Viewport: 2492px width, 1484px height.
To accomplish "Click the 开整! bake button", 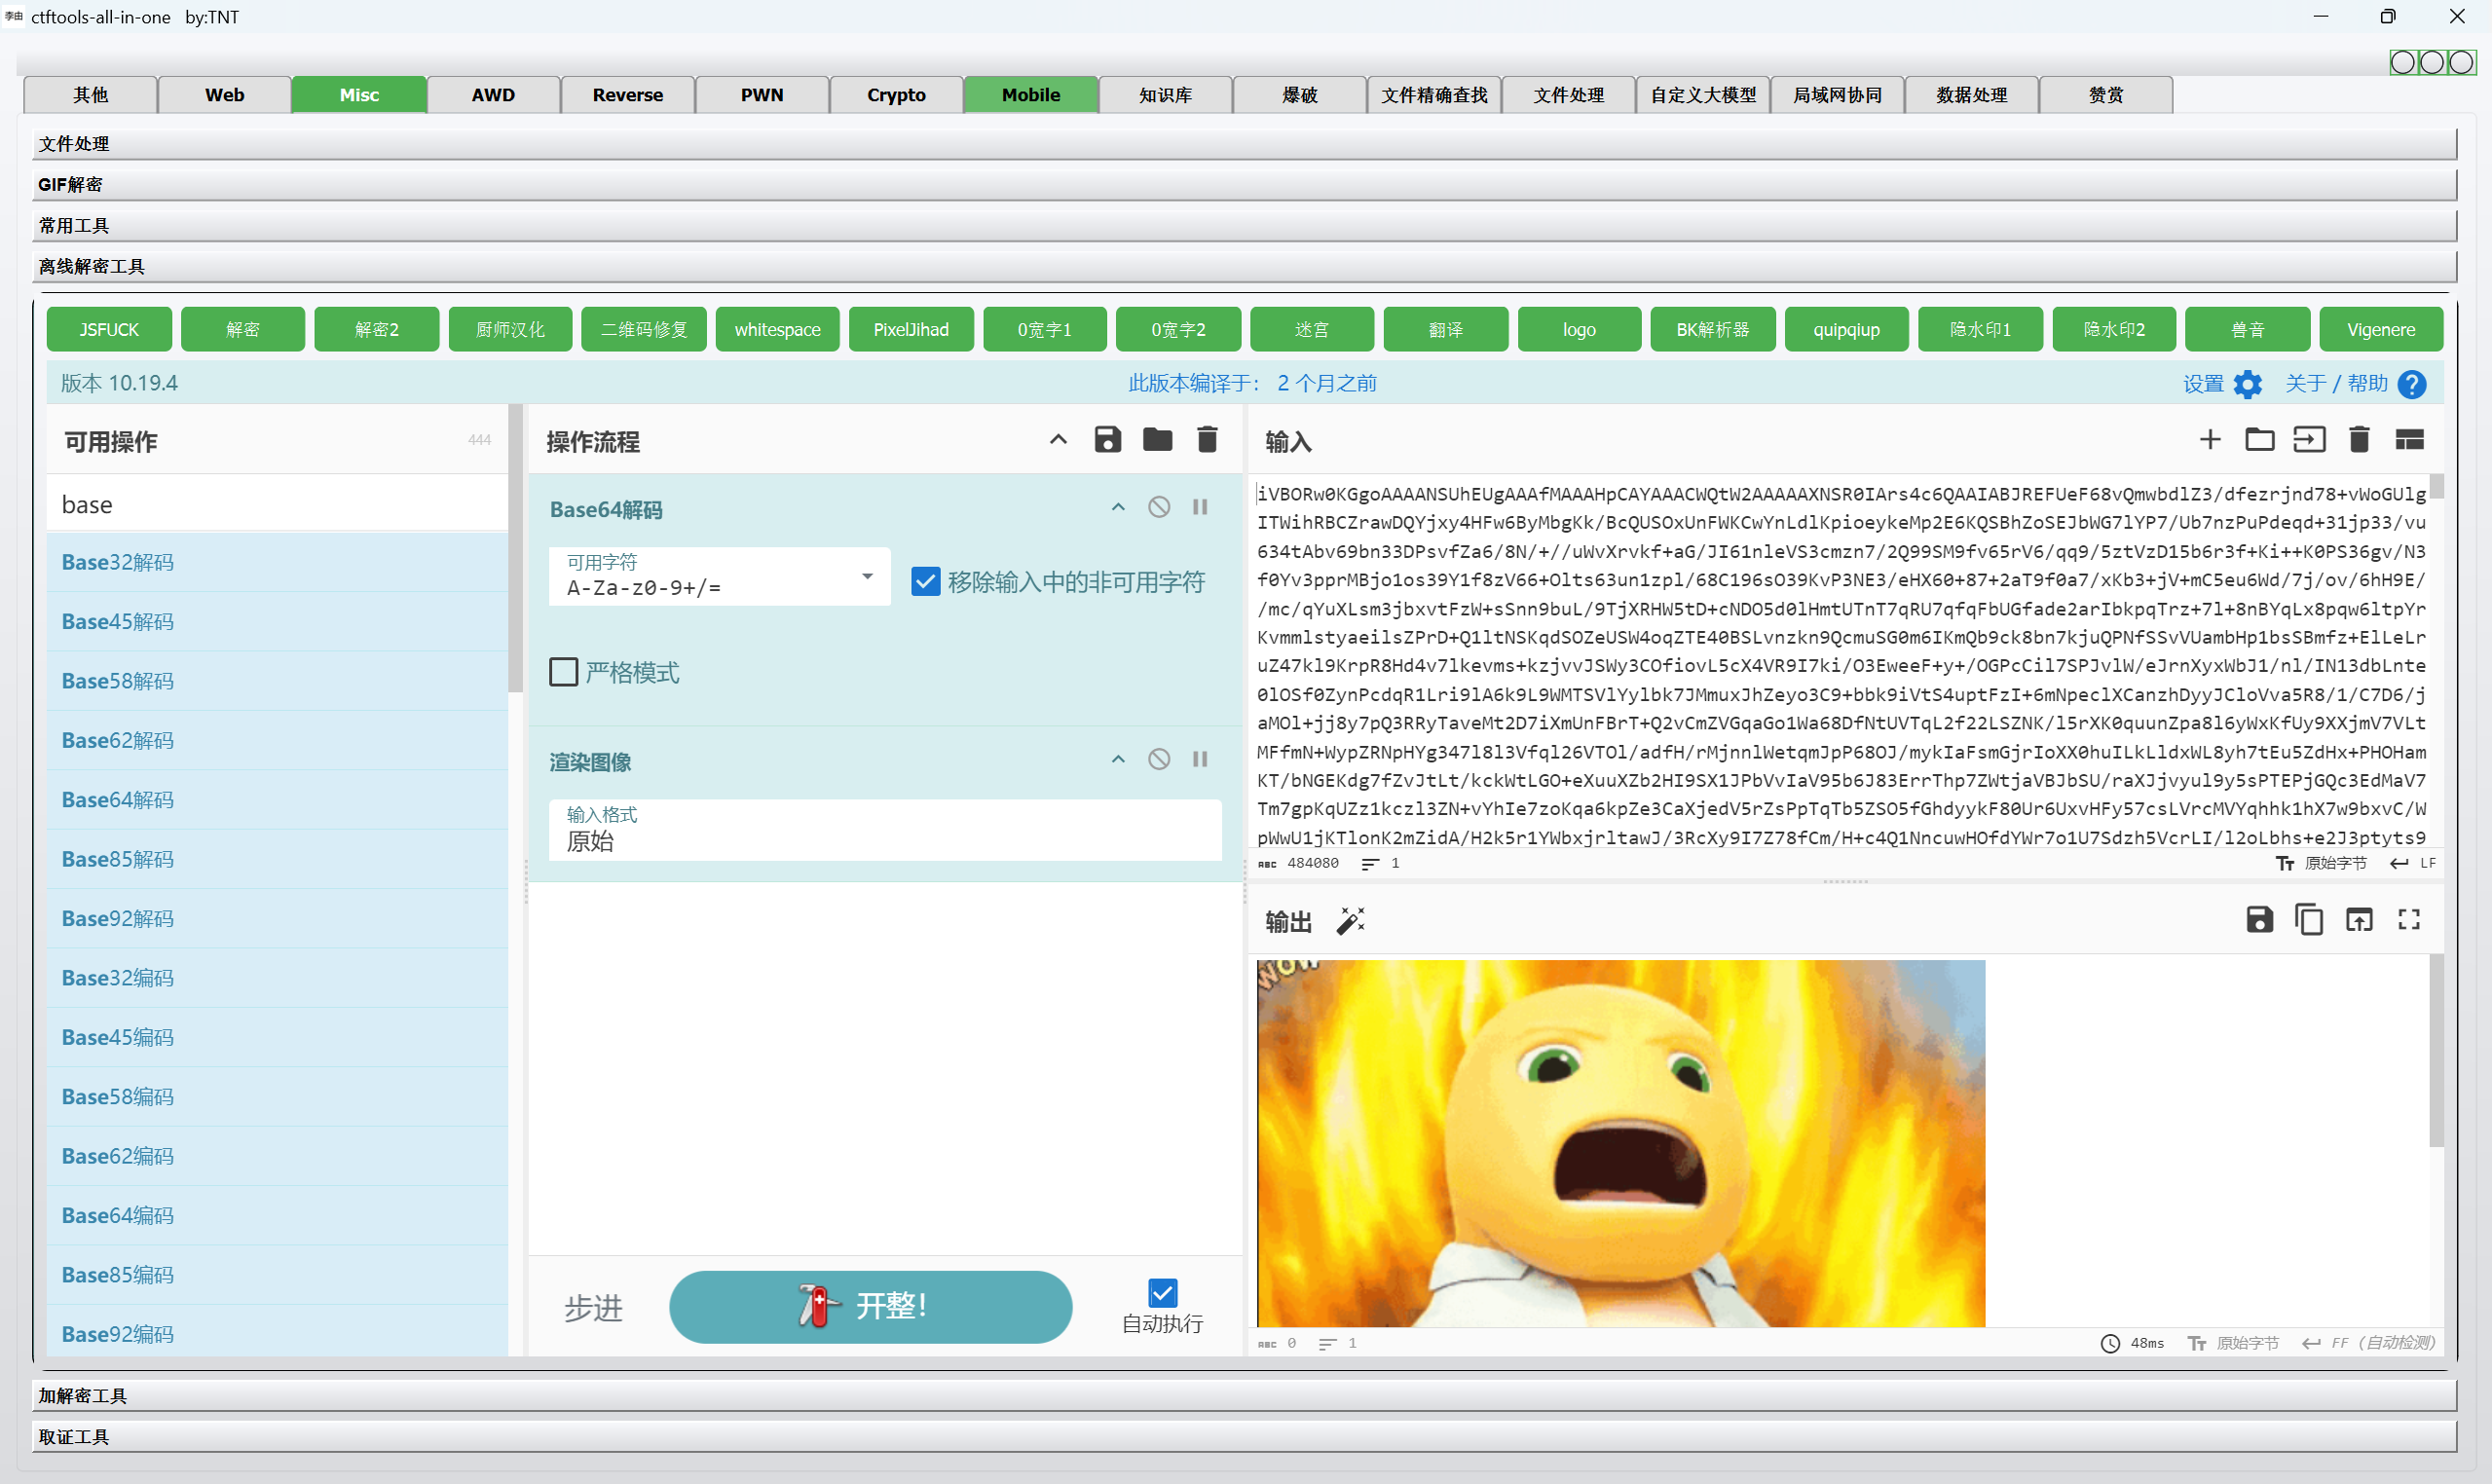I will (870, 1306).
